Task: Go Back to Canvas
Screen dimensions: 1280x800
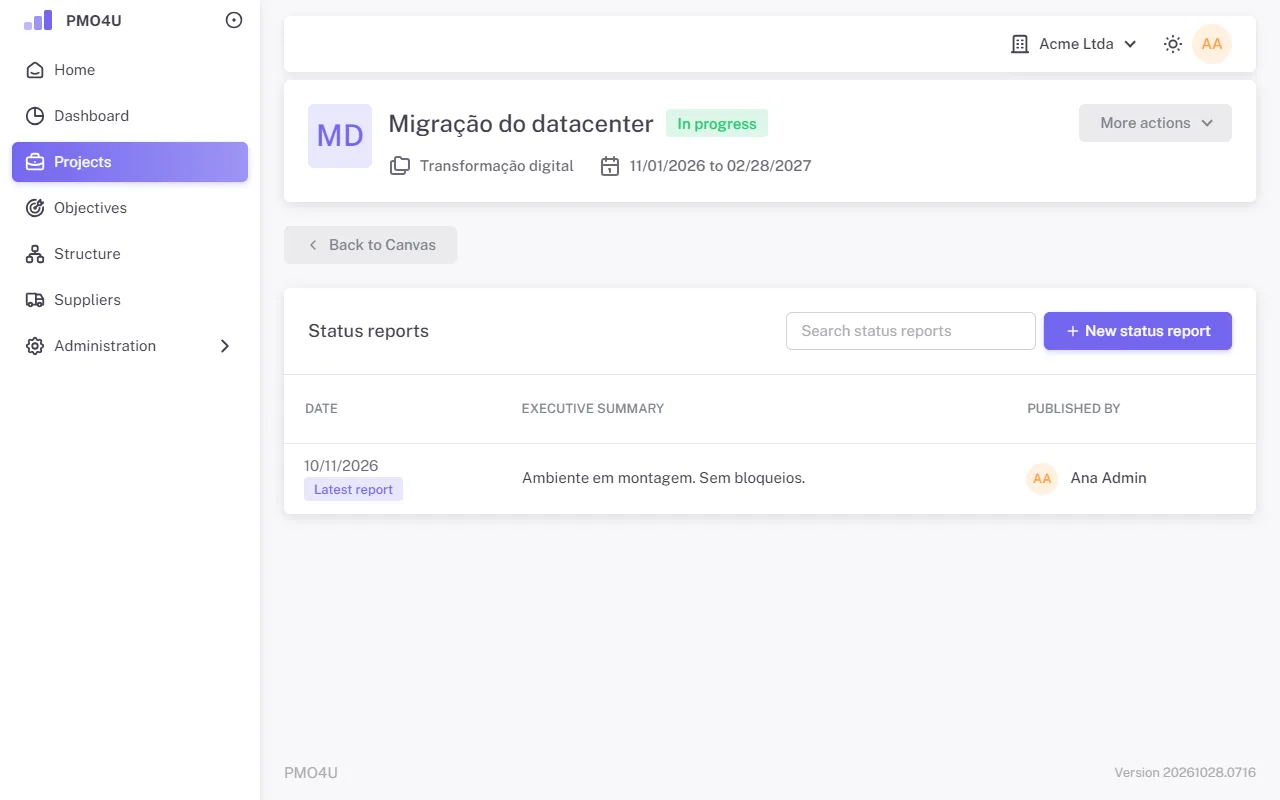Action: 371,245
